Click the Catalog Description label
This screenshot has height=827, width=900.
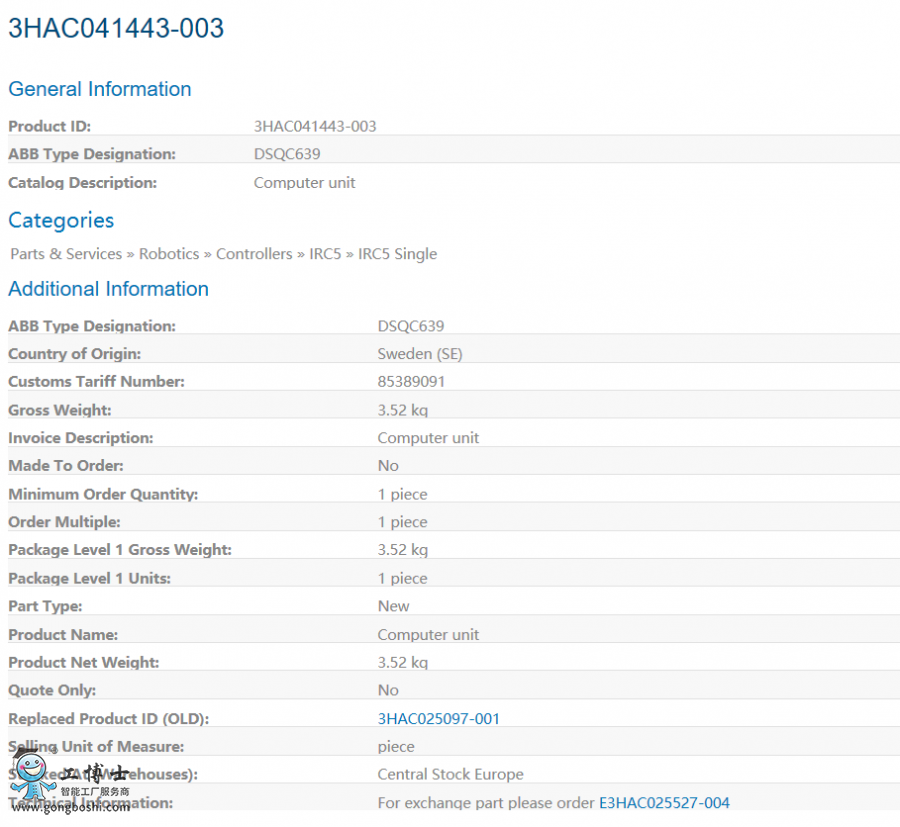[x=83, y=183]
